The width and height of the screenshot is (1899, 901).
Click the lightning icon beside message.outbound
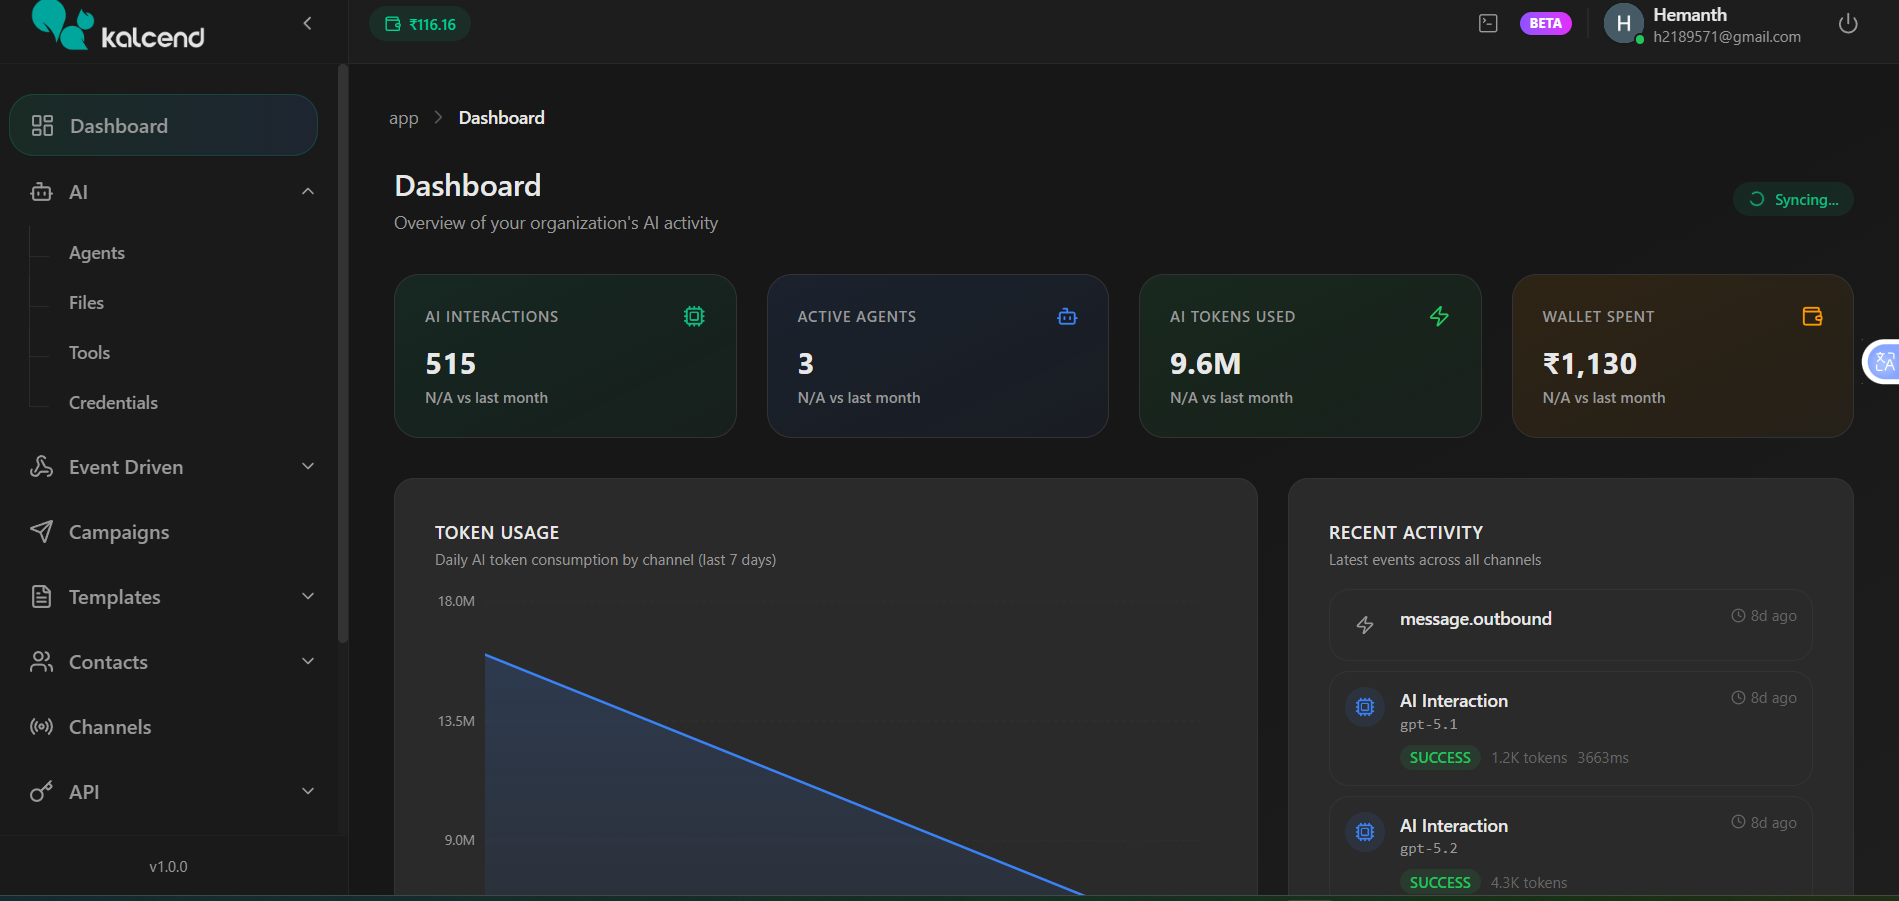[1365, 625]
